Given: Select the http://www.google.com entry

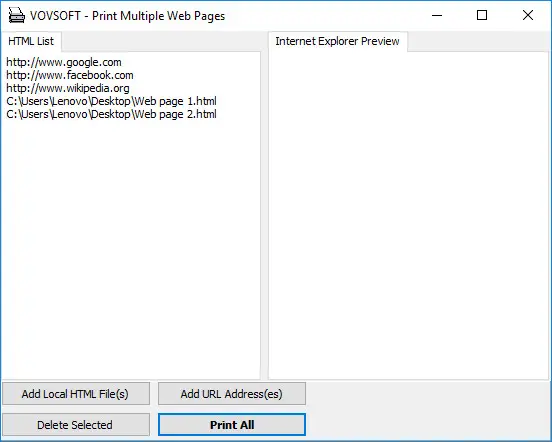Looking at the screenshot, I should coord(64,62).
